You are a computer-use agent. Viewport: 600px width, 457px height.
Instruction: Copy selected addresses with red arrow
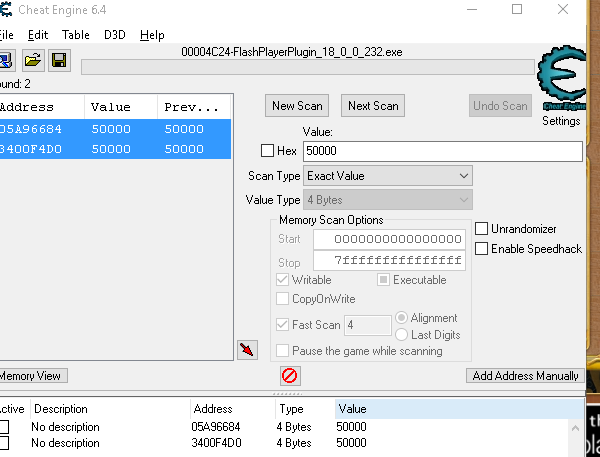(247, 350)
